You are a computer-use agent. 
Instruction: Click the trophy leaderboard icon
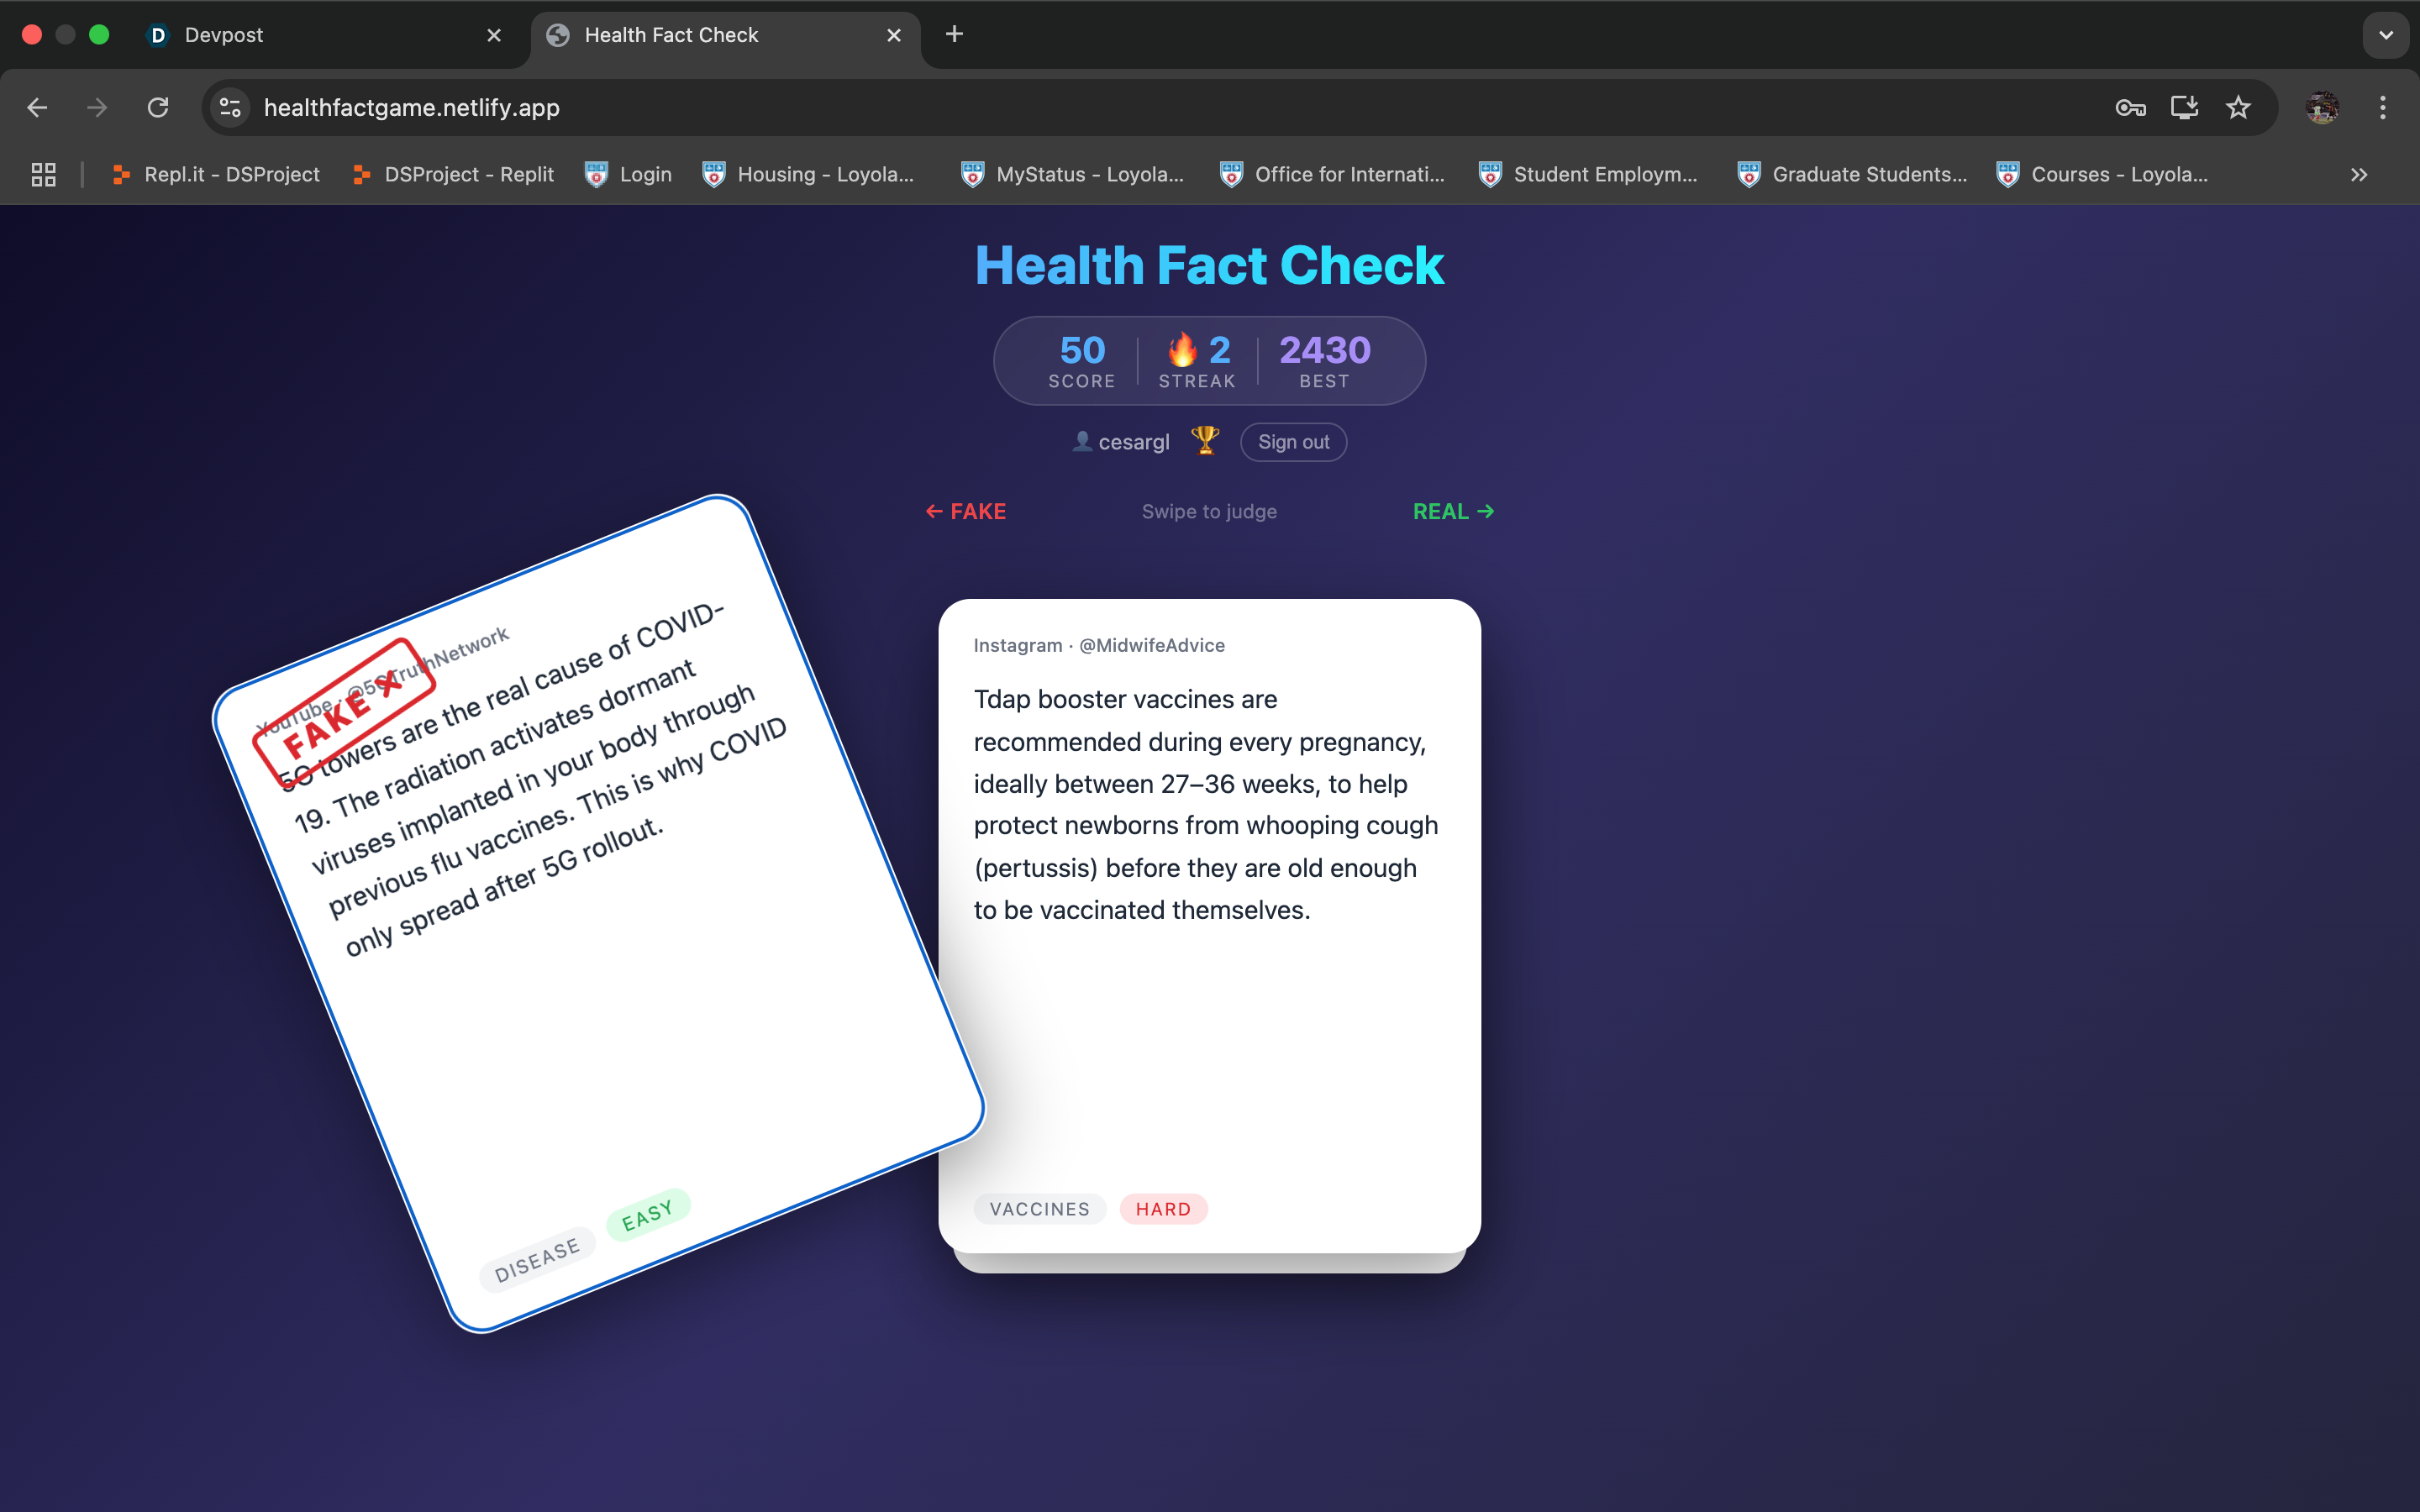1205,440
